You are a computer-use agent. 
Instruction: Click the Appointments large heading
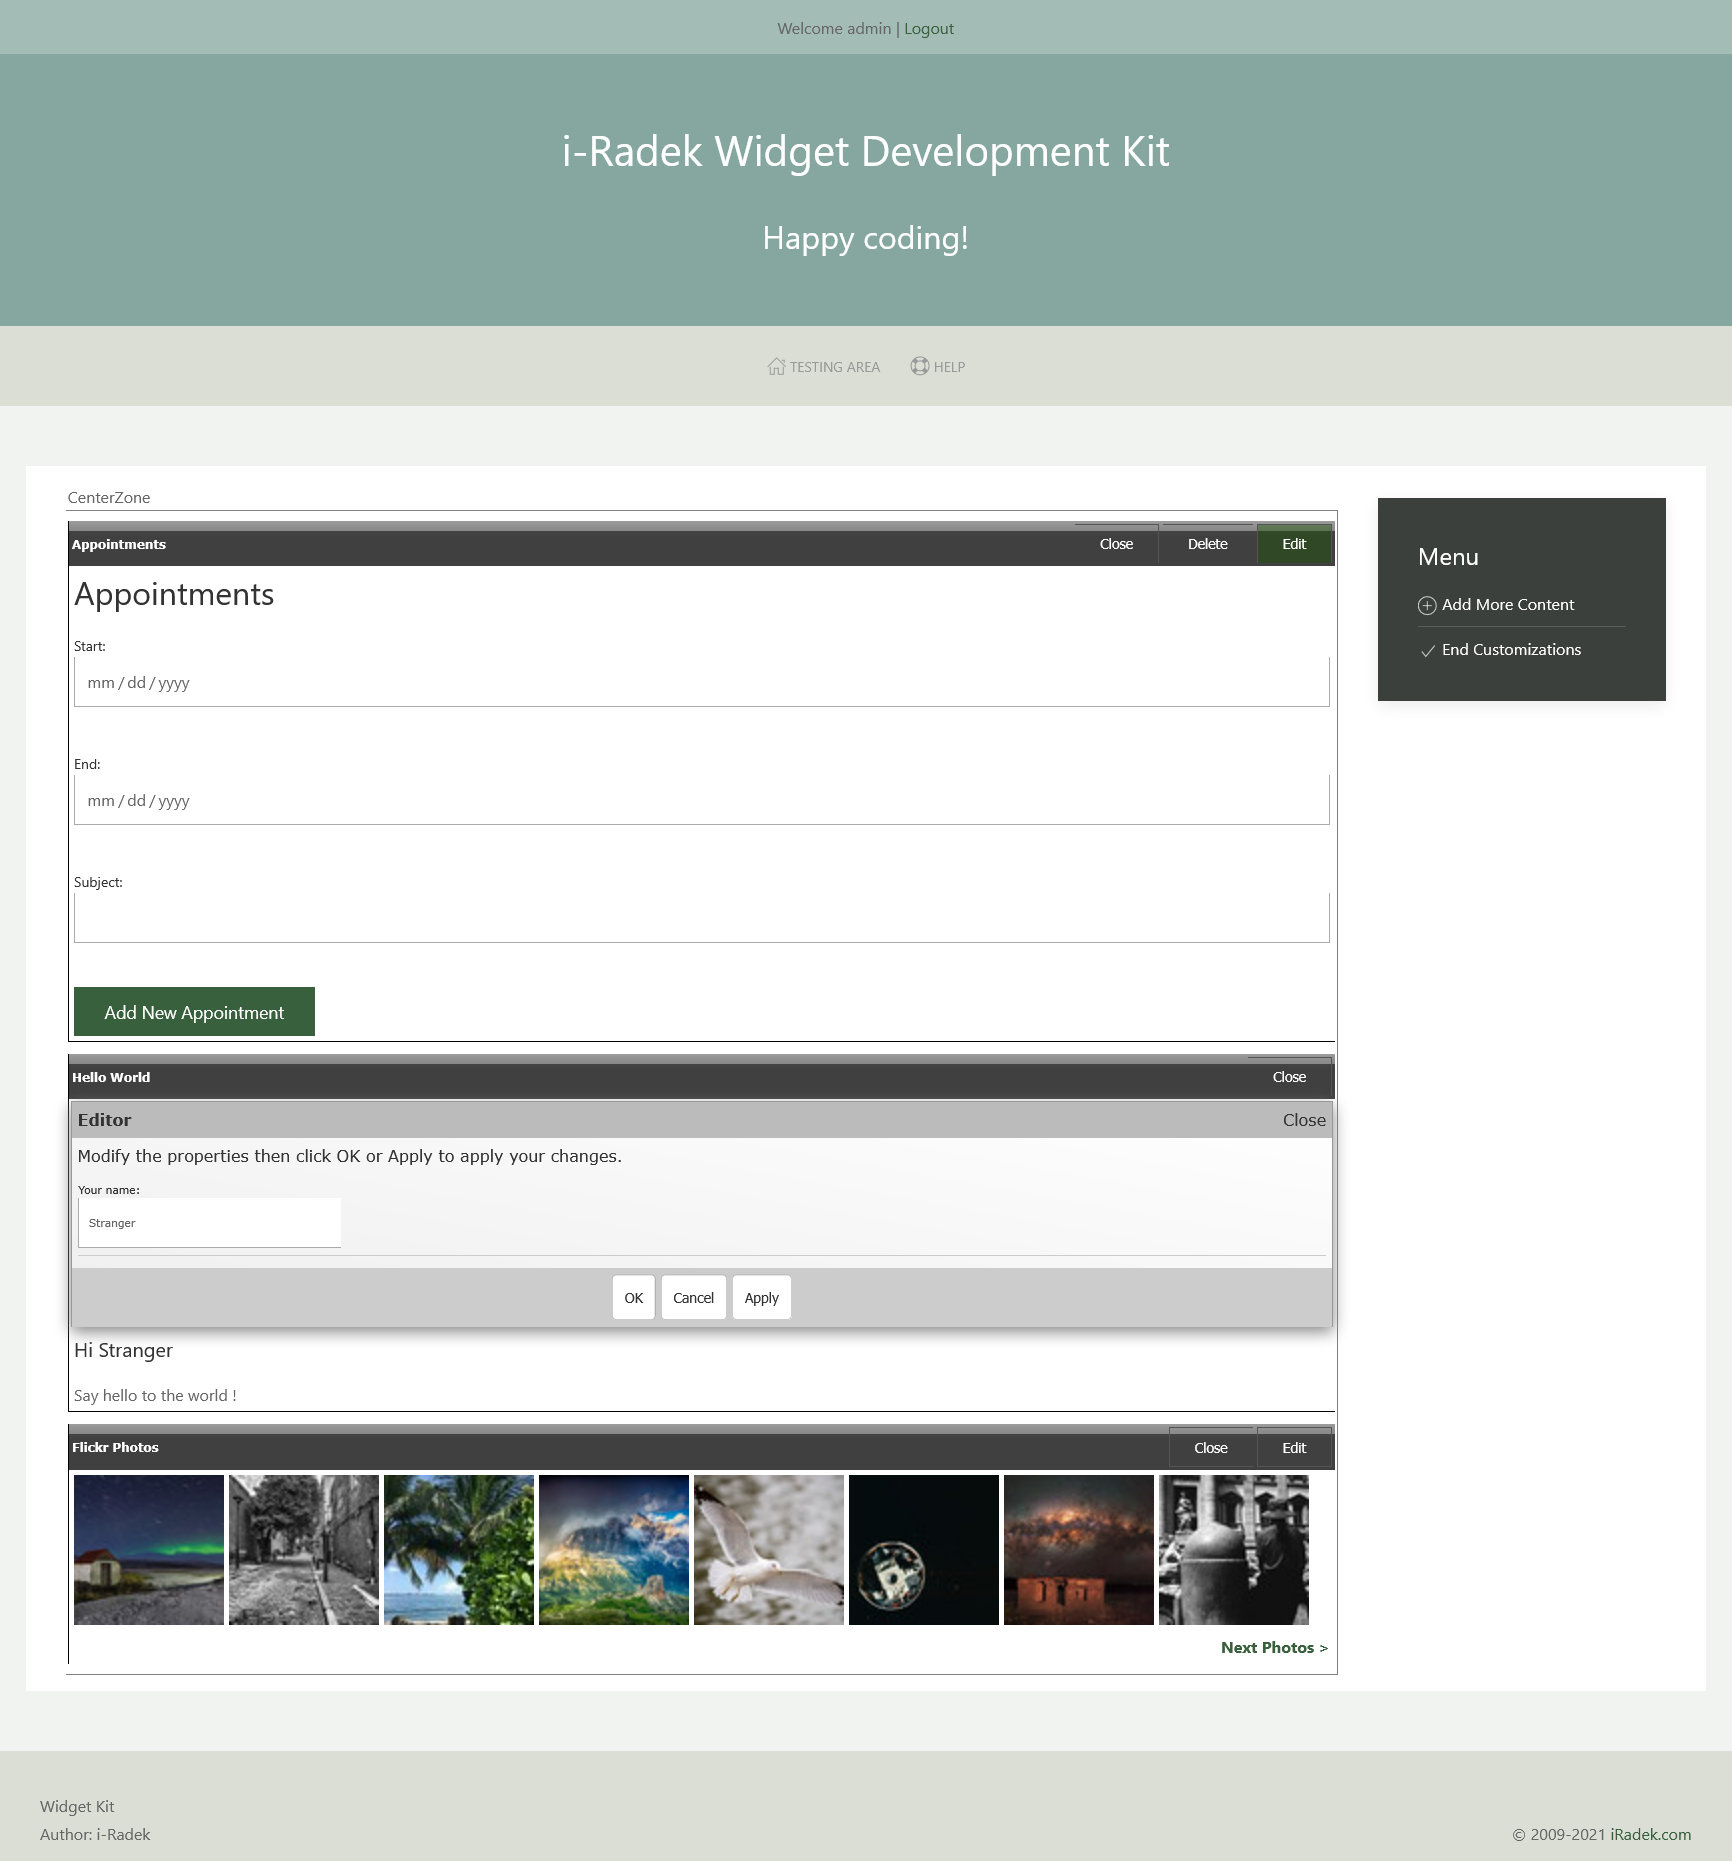click(x=174, y=594)
